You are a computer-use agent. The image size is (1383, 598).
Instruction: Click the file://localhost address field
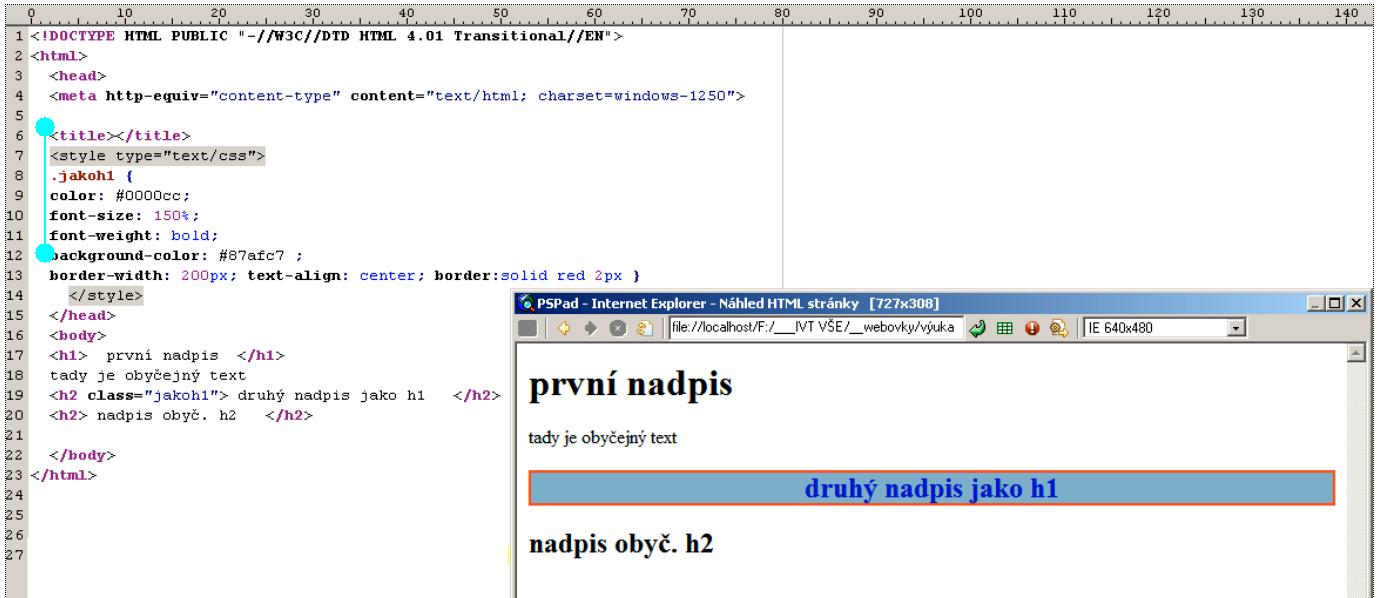tap(814, 327)
